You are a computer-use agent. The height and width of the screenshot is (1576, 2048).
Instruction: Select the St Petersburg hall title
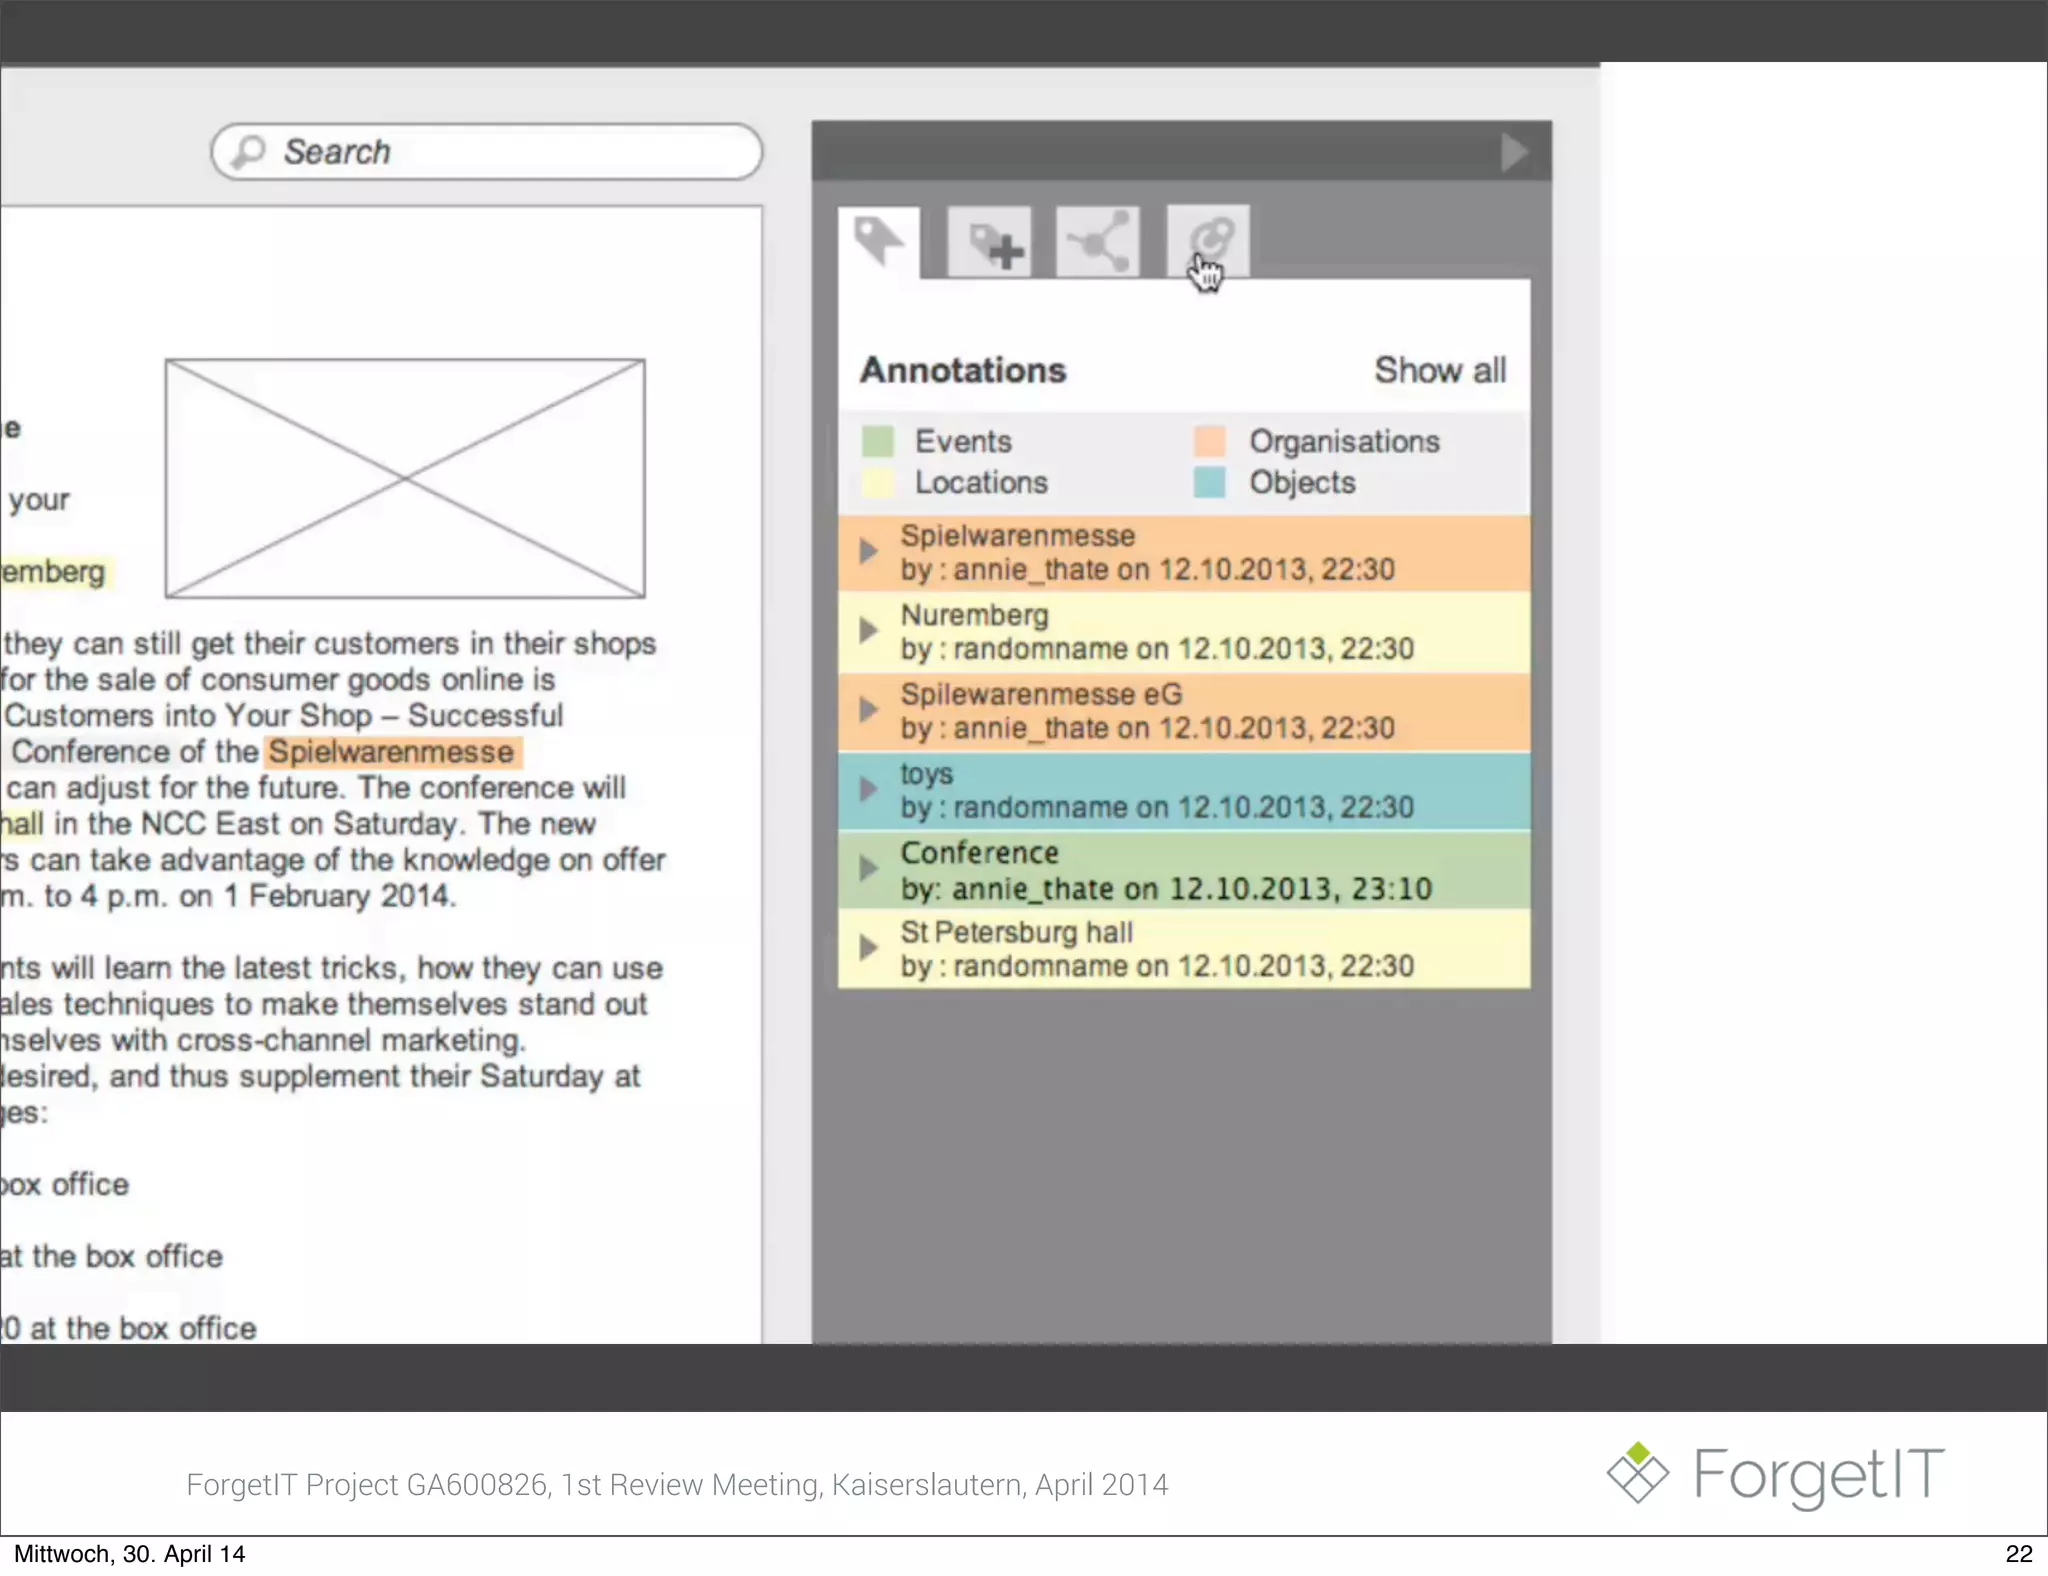1016,932
